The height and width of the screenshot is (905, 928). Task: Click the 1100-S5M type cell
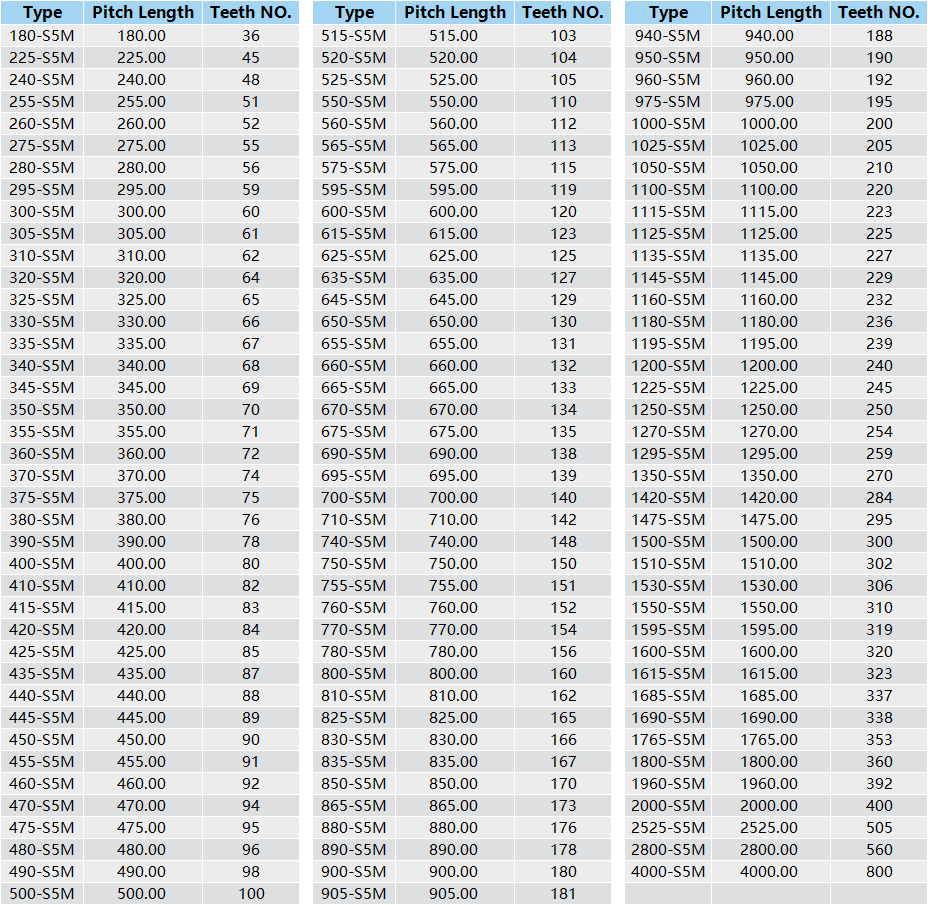[668, 190]
